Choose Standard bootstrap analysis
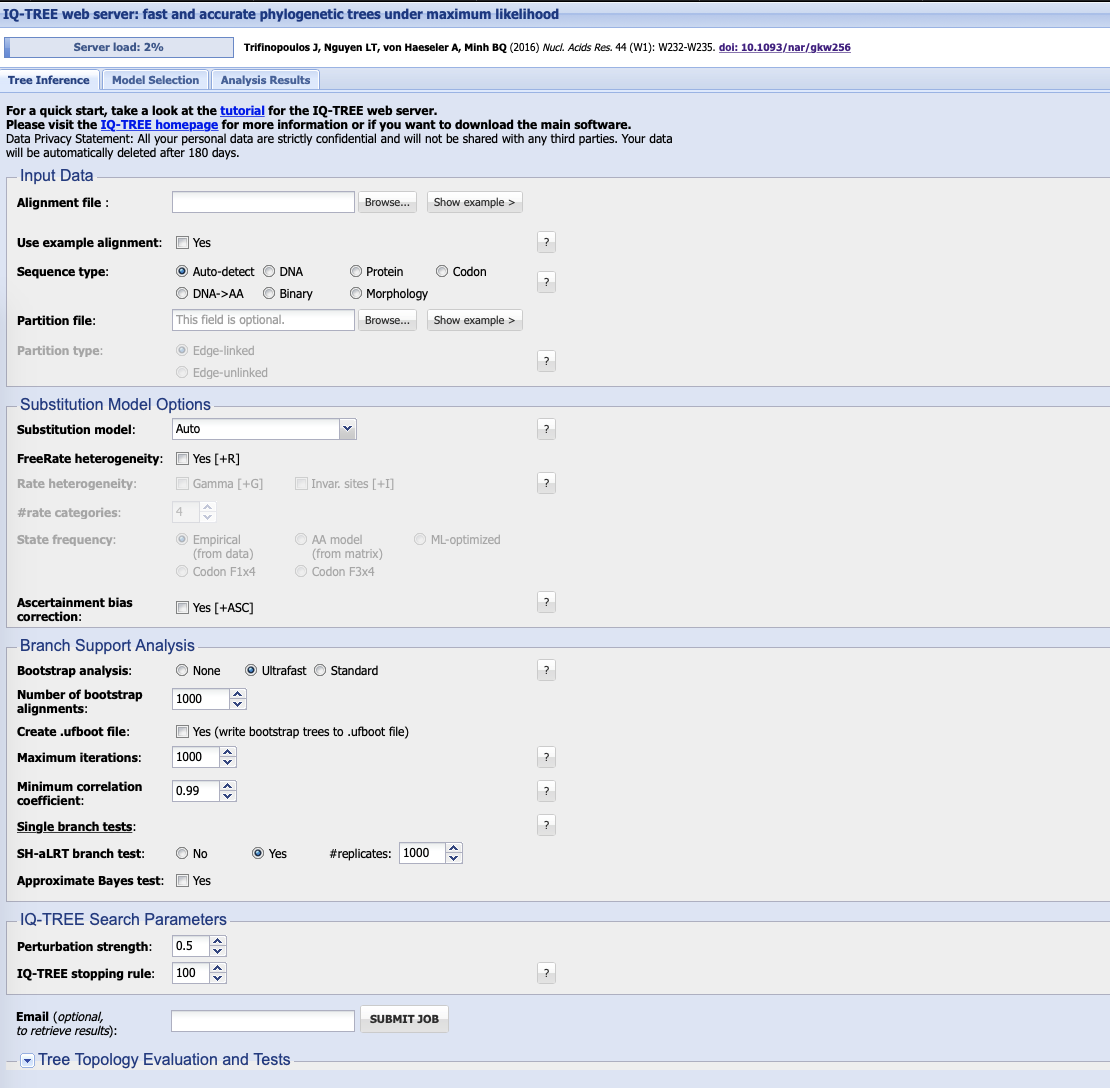 click(320, 670)
